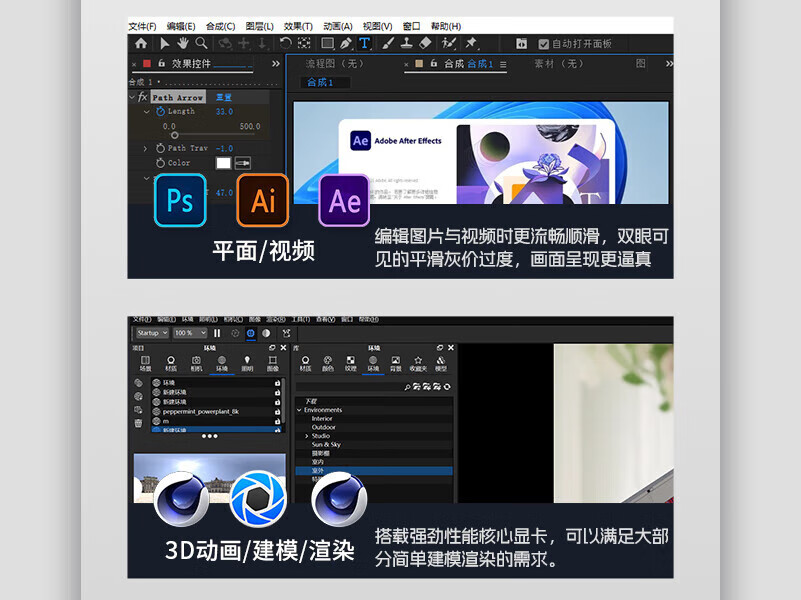The width and height of the screenshot is (801, 600).
Task: Toggle the 自动打开面板 checkbox
Action: click(544, 44)
